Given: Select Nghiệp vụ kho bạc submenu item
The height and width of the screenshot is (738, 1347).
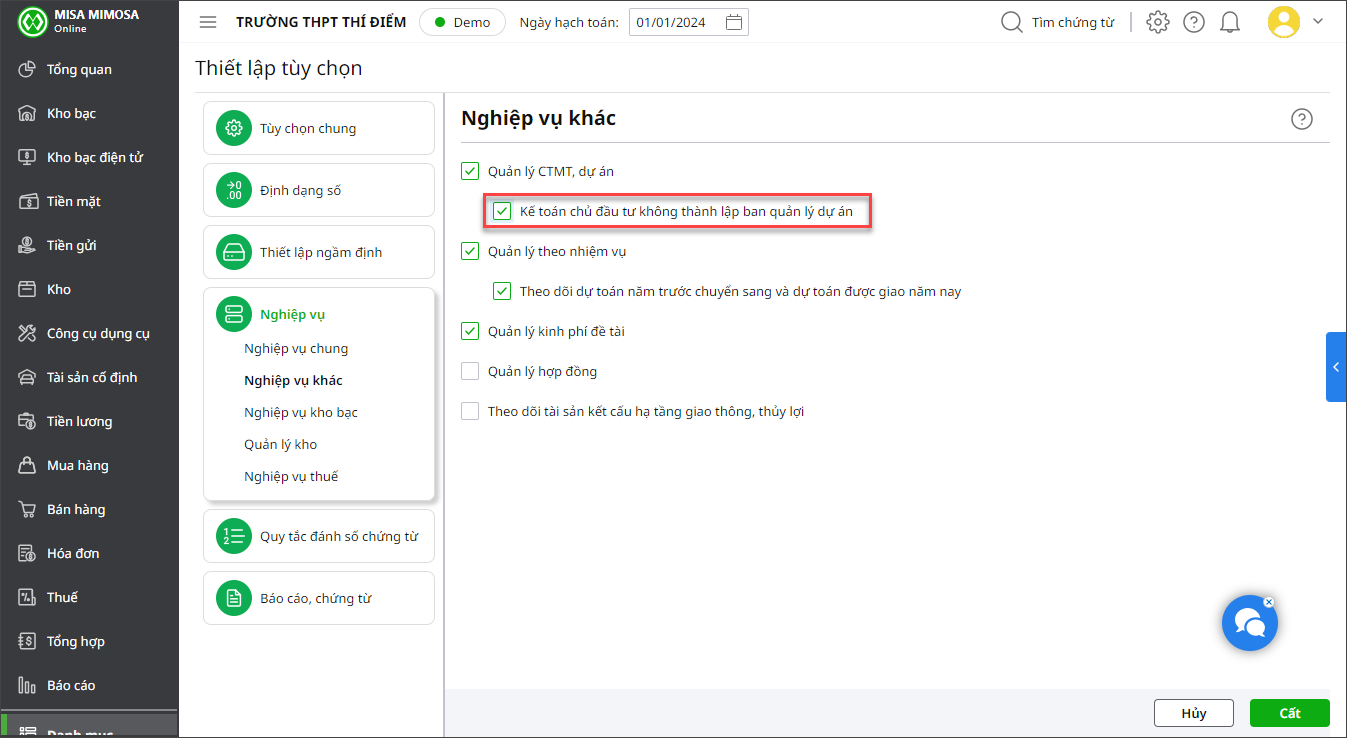Looking at the screenshot, I should (301, 412).
